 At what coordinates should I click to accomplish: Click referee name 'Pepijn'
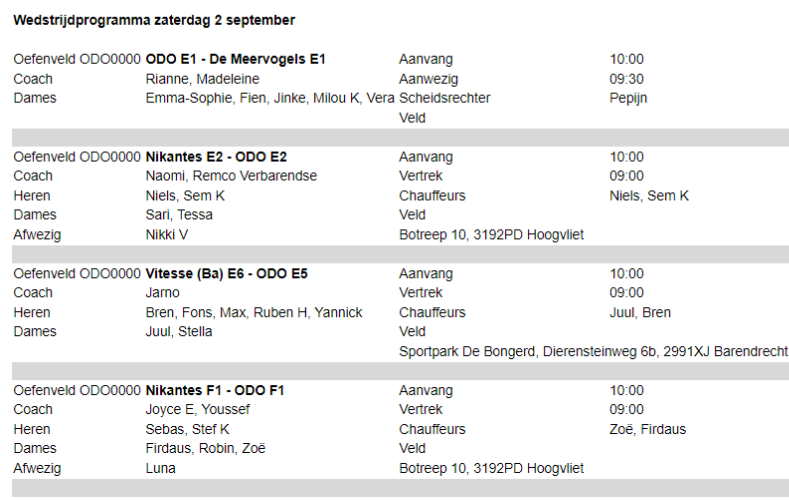click(x=629, y=98)
